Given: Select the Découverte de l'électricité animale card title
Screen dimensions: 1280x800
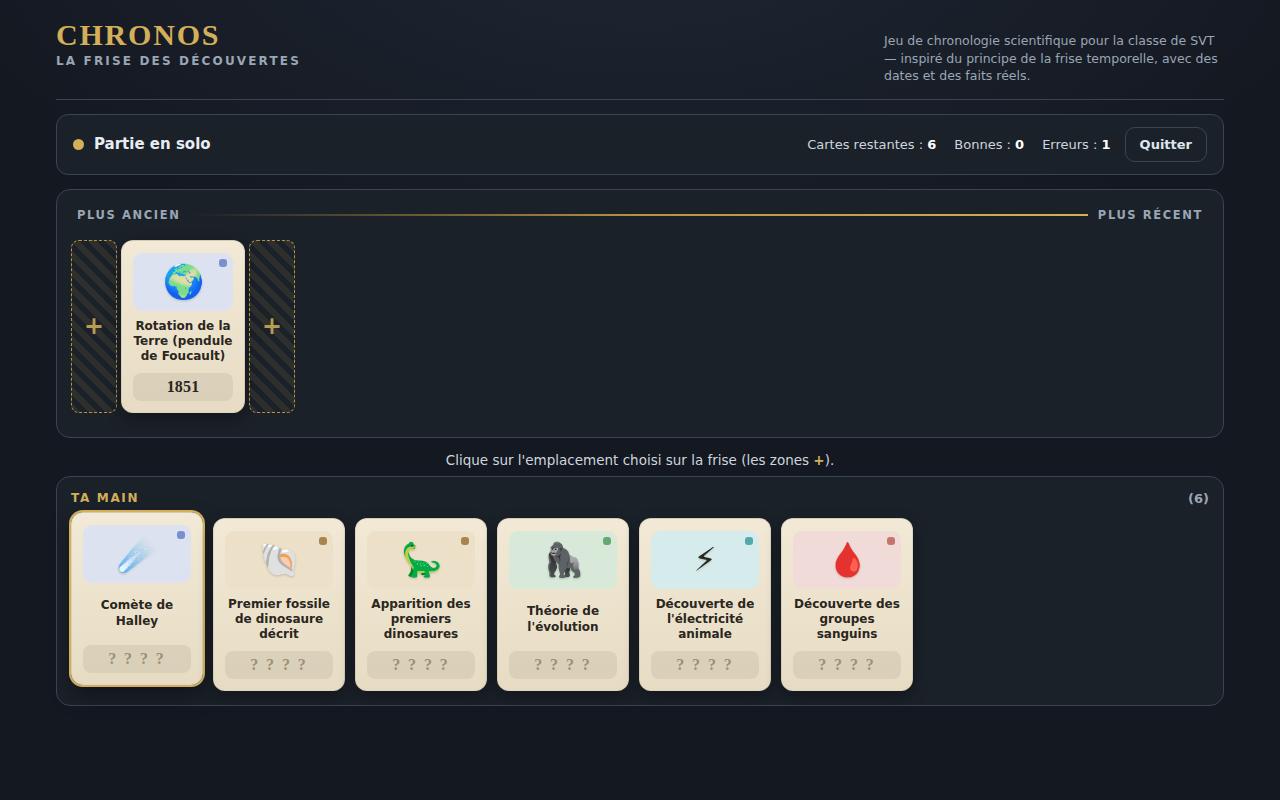Looking at the screenshot, I should (x=705, y=618).
